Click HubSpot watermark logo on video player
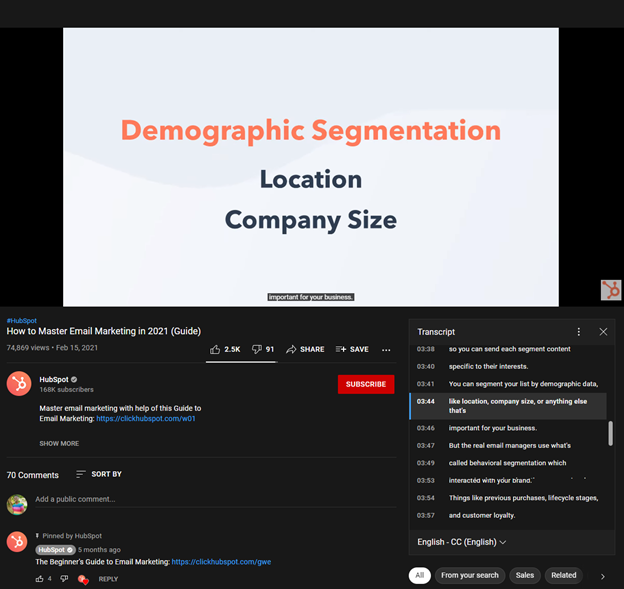This screenshot has height=589, width=624. (610, 290)
